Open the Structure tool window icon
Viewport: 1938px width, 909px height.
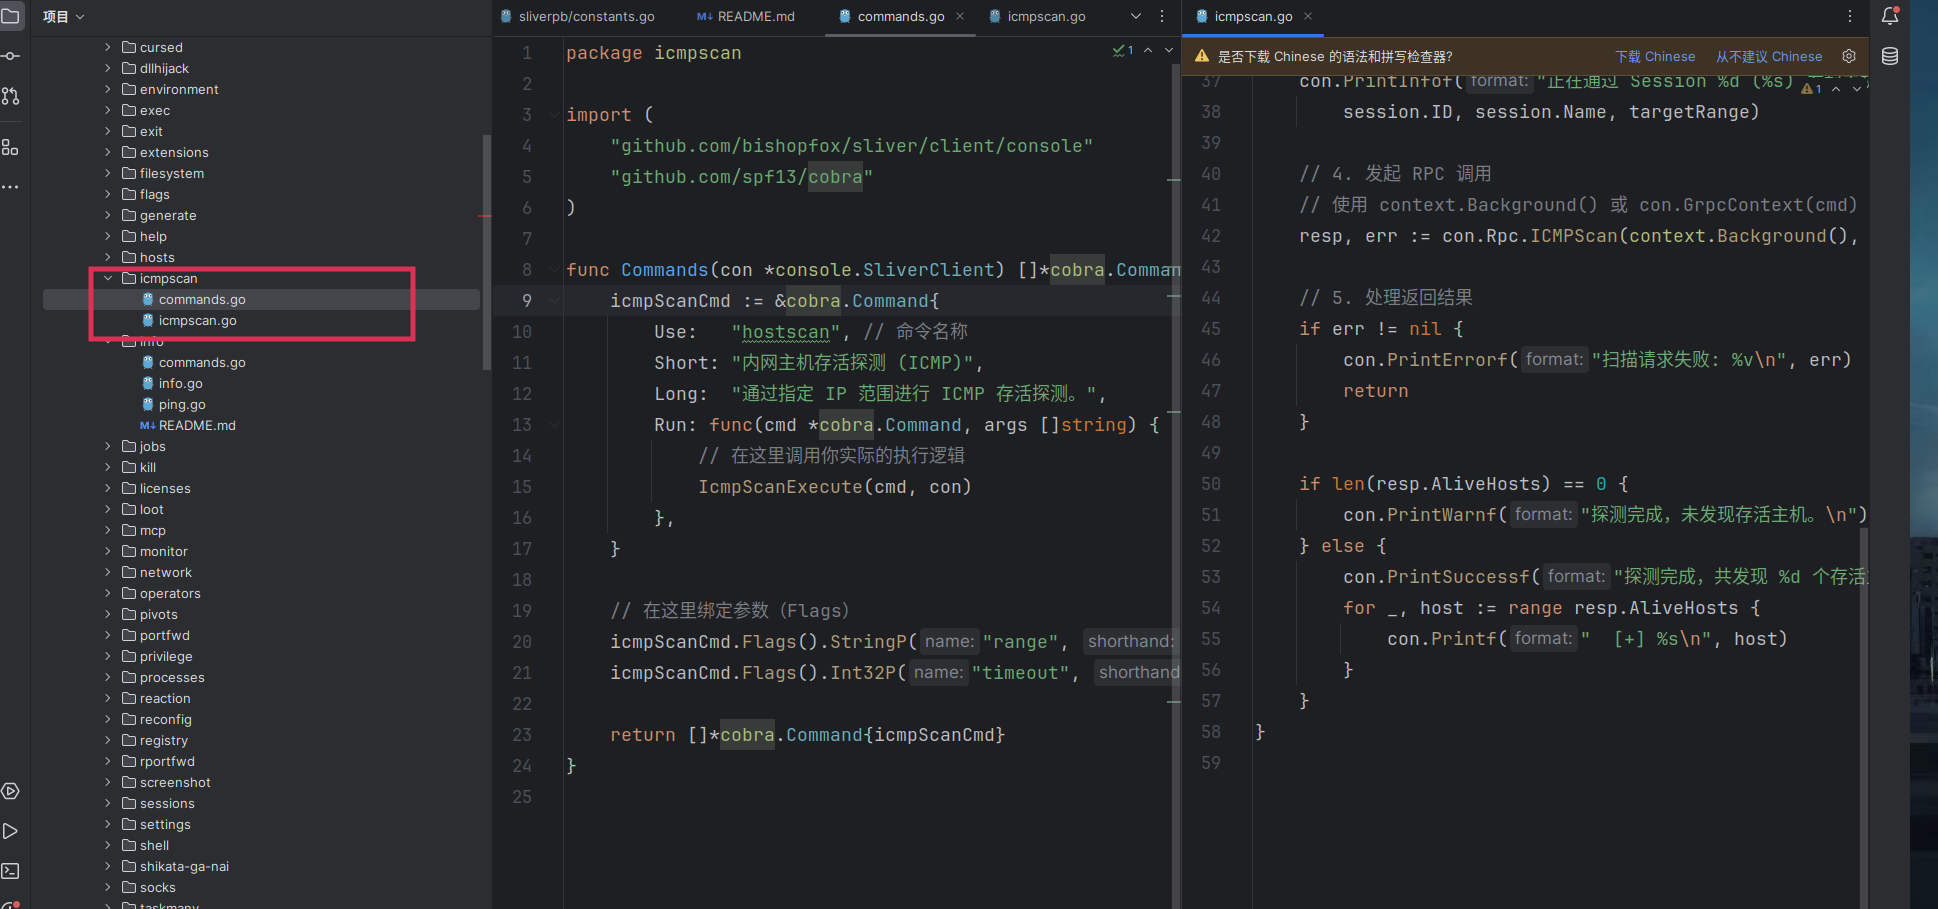10,147
